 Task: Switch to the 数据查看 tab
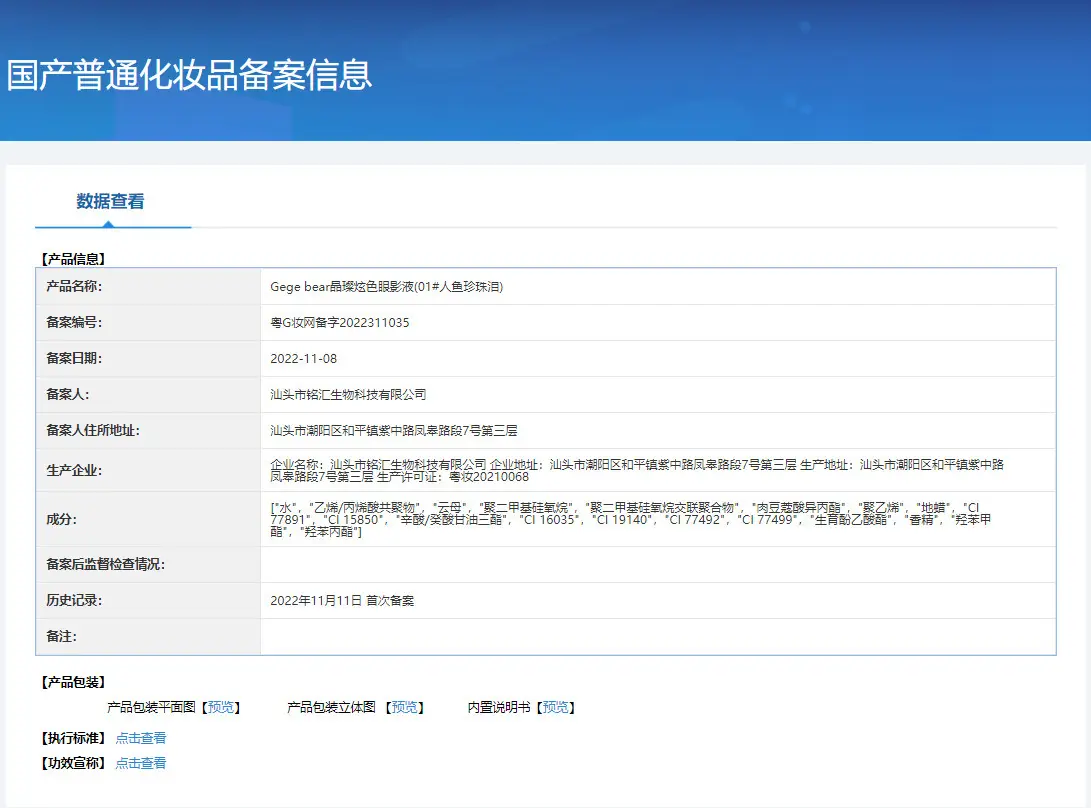(x=111, y=202)
